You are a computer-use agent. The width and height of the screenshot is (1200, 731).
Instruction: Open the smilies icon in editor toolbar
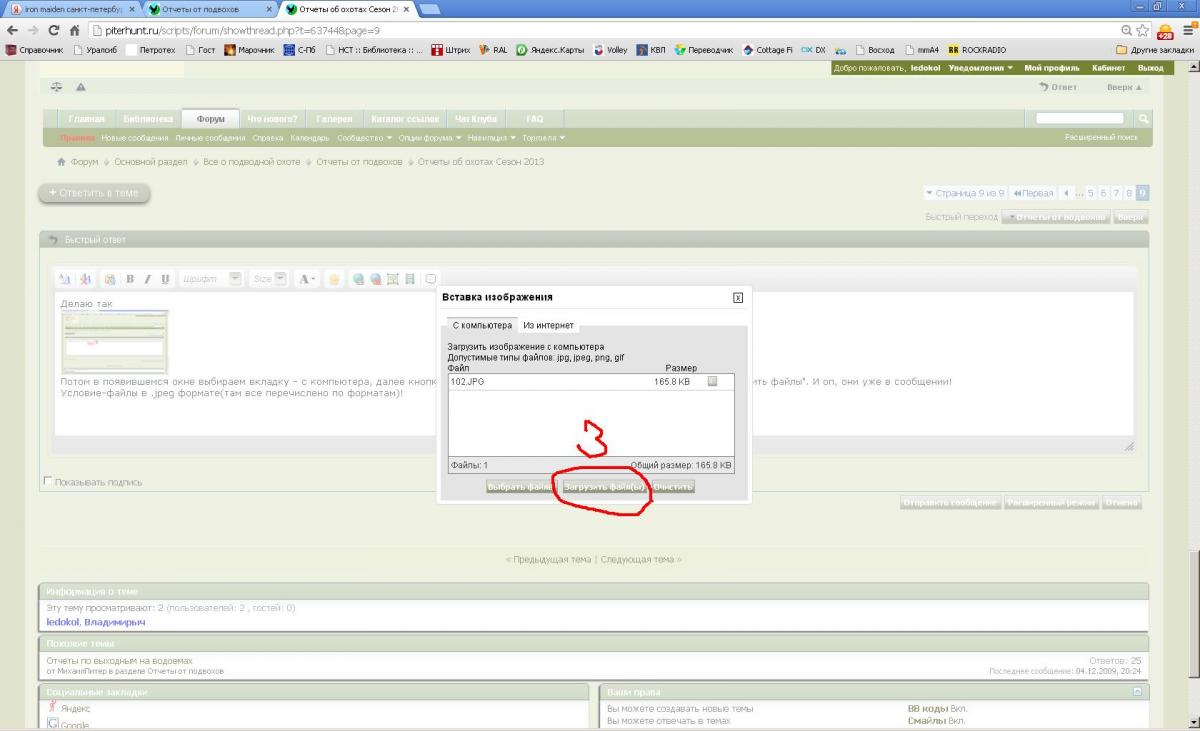(x=335, y=279)
